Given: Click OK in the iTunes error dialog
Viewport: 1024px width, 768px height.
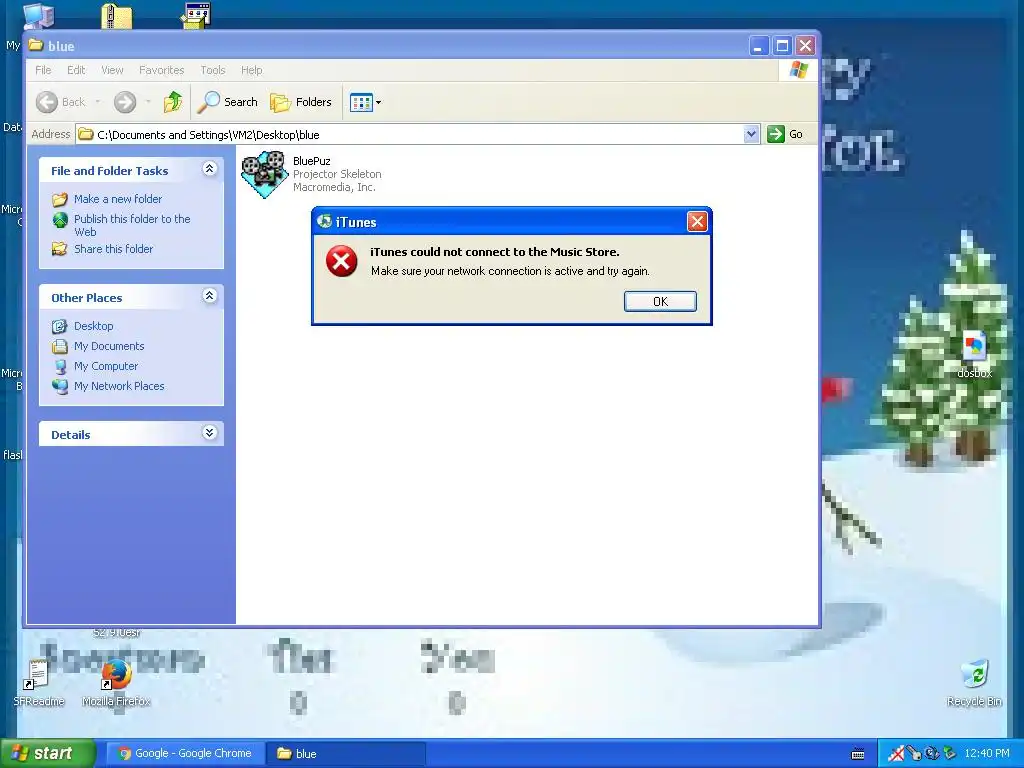Looking at the screenshot, I should 660,301.
